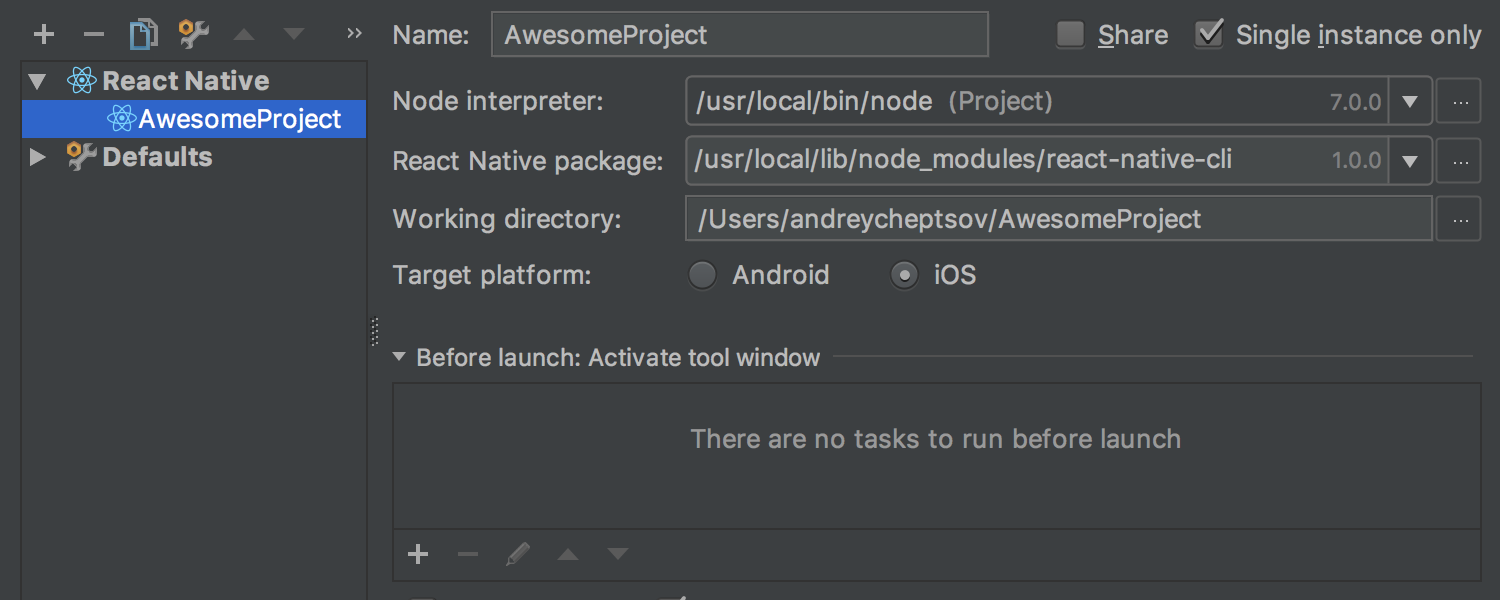The width and height of the screenshot is (1500, 600).
Task: Edit the before launch task
Action: point(518,554)
